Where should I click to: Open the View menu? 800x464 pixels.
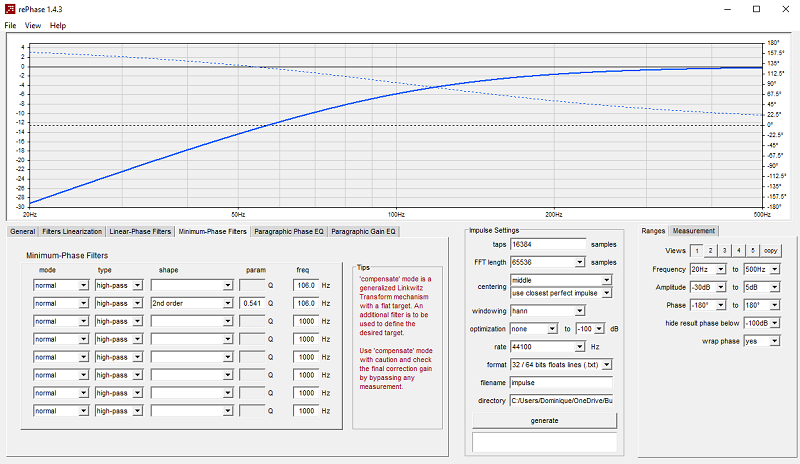33,25
